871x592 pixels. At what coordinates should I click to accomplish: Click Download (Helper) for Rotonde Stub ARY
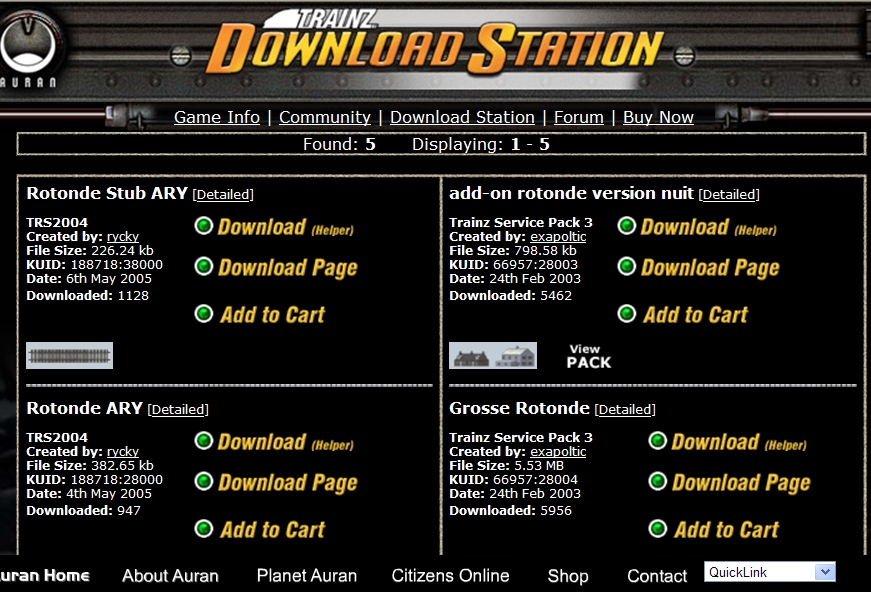point(274,227)
